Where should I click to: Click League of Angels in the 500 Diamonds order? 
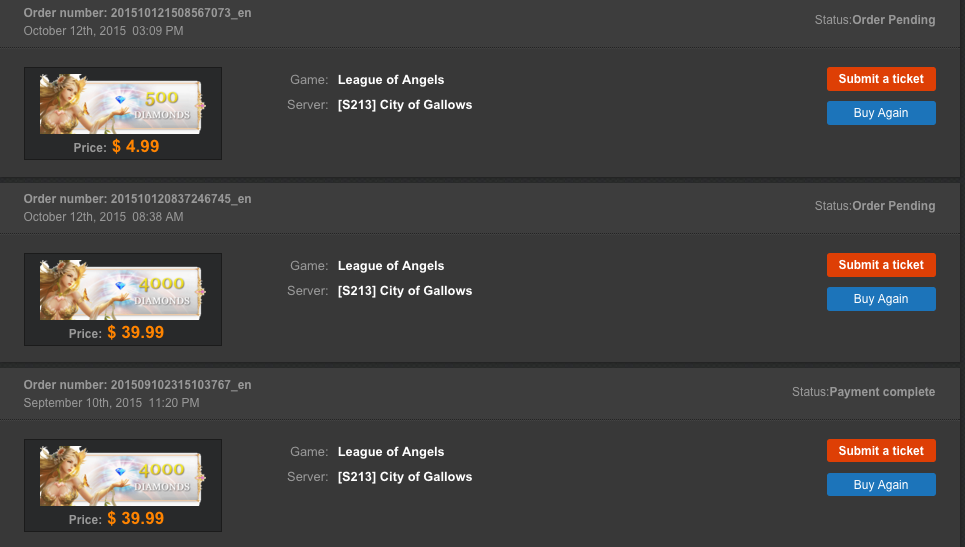pyautogui.click(x=391, y=80)
